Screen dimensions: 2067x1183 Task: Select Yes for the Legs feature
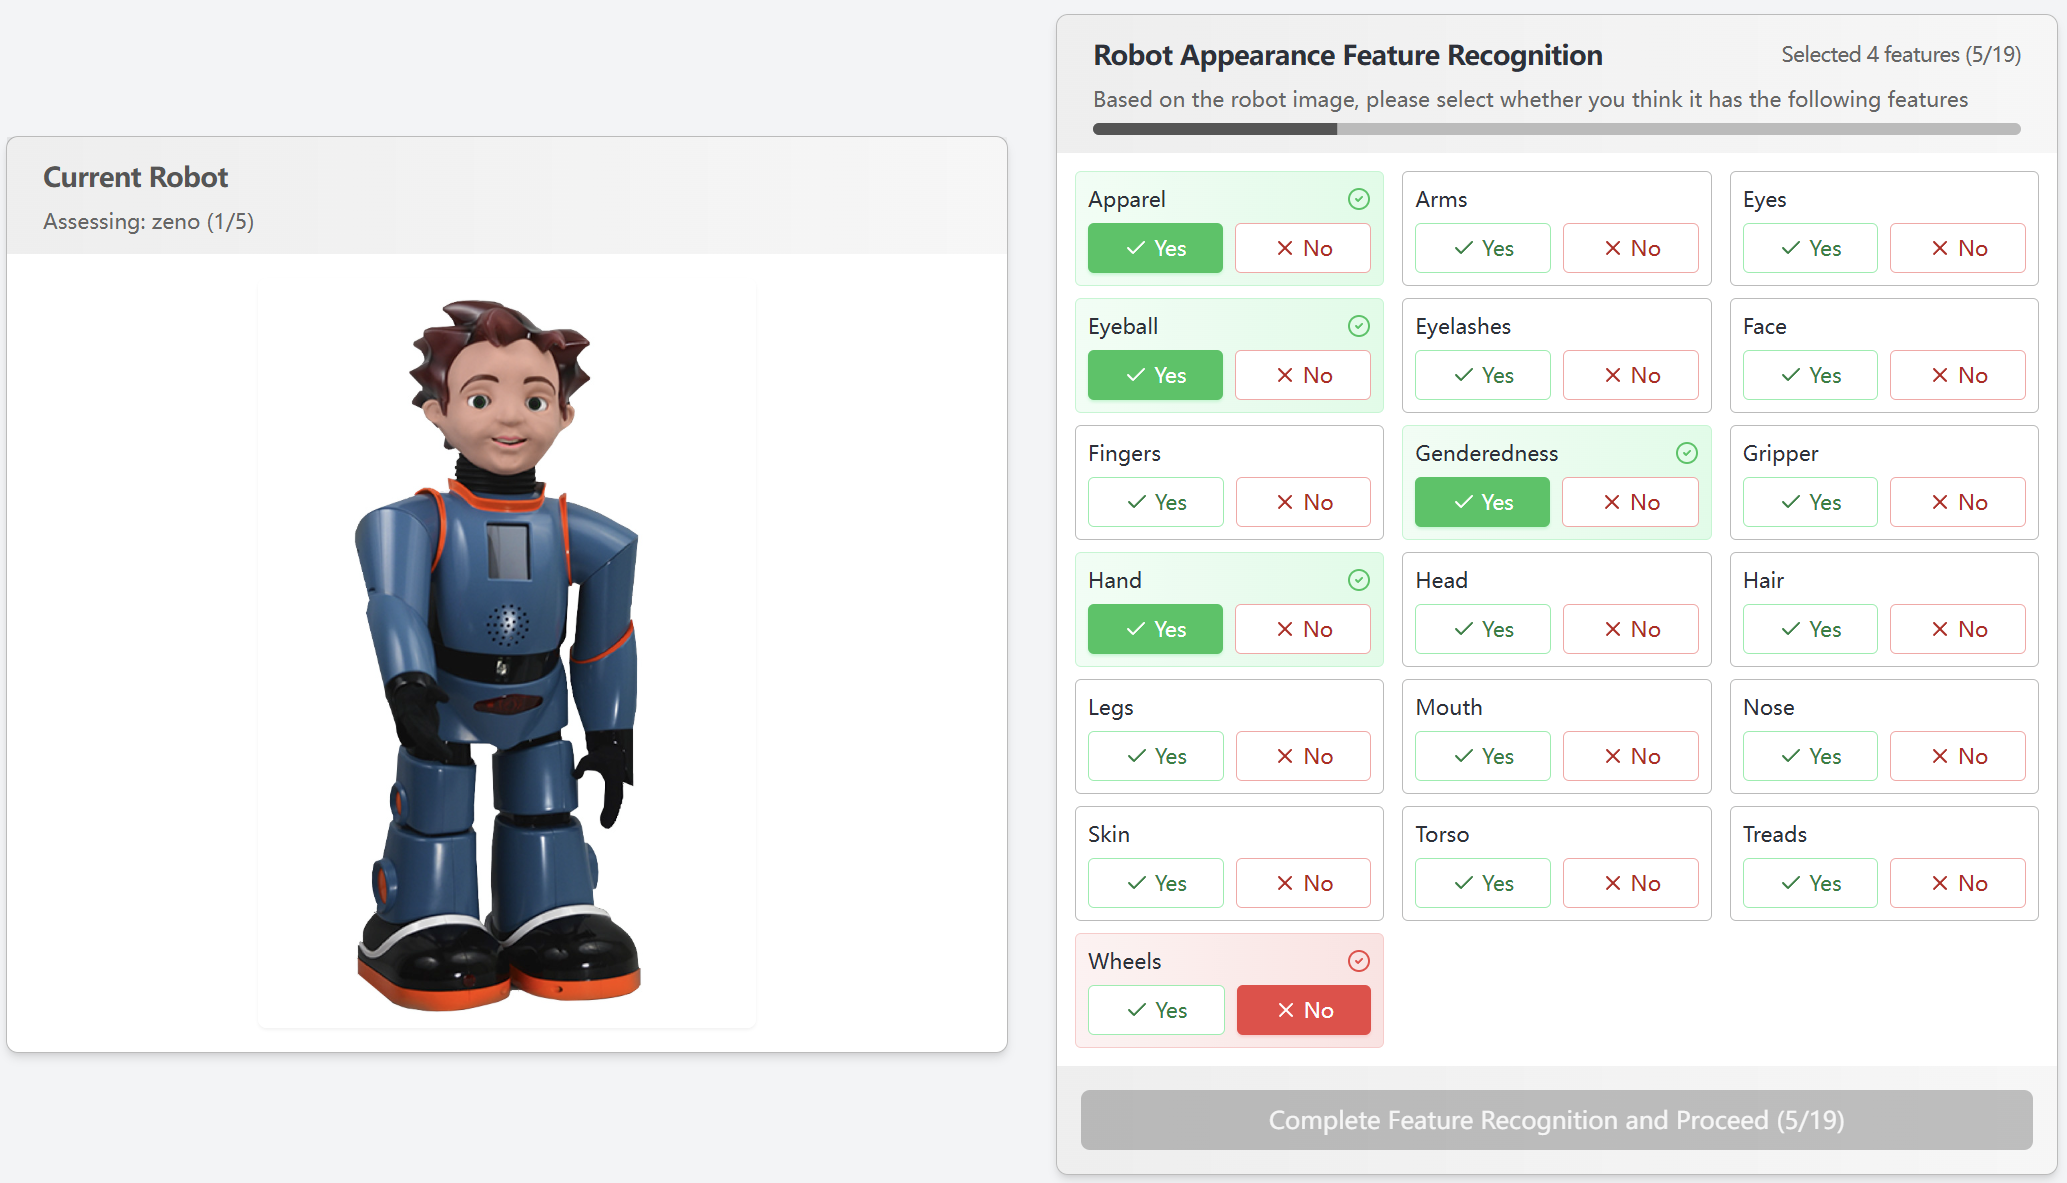click(1155, 756)
